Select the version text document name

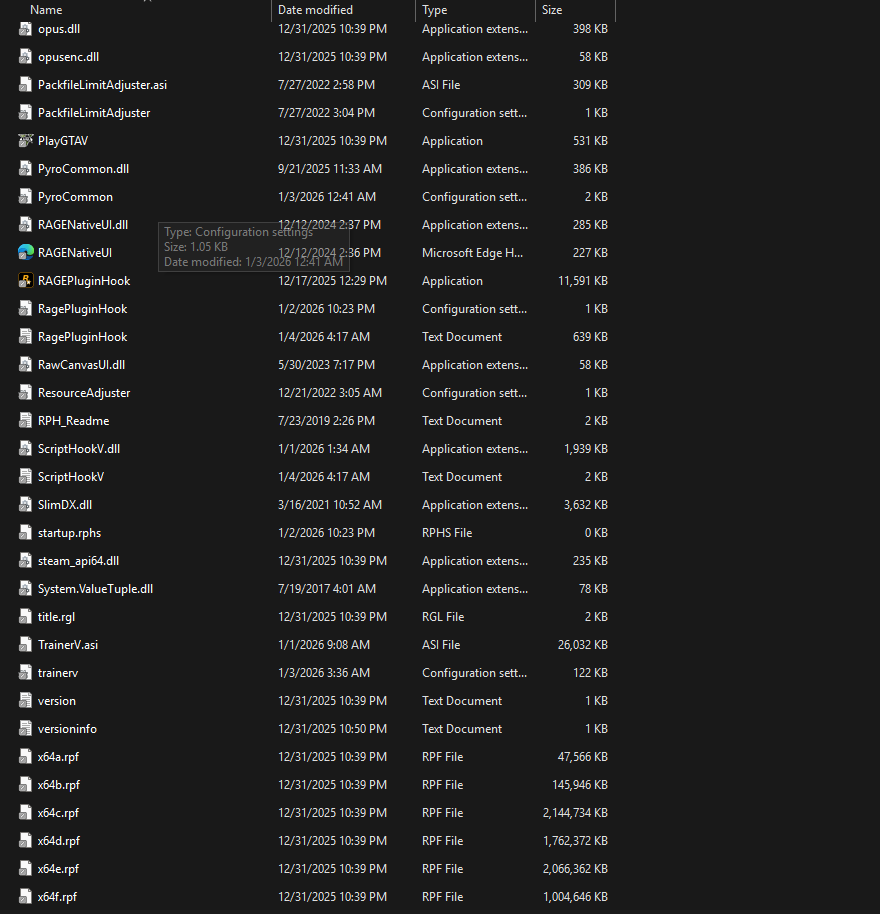[57, 700]
